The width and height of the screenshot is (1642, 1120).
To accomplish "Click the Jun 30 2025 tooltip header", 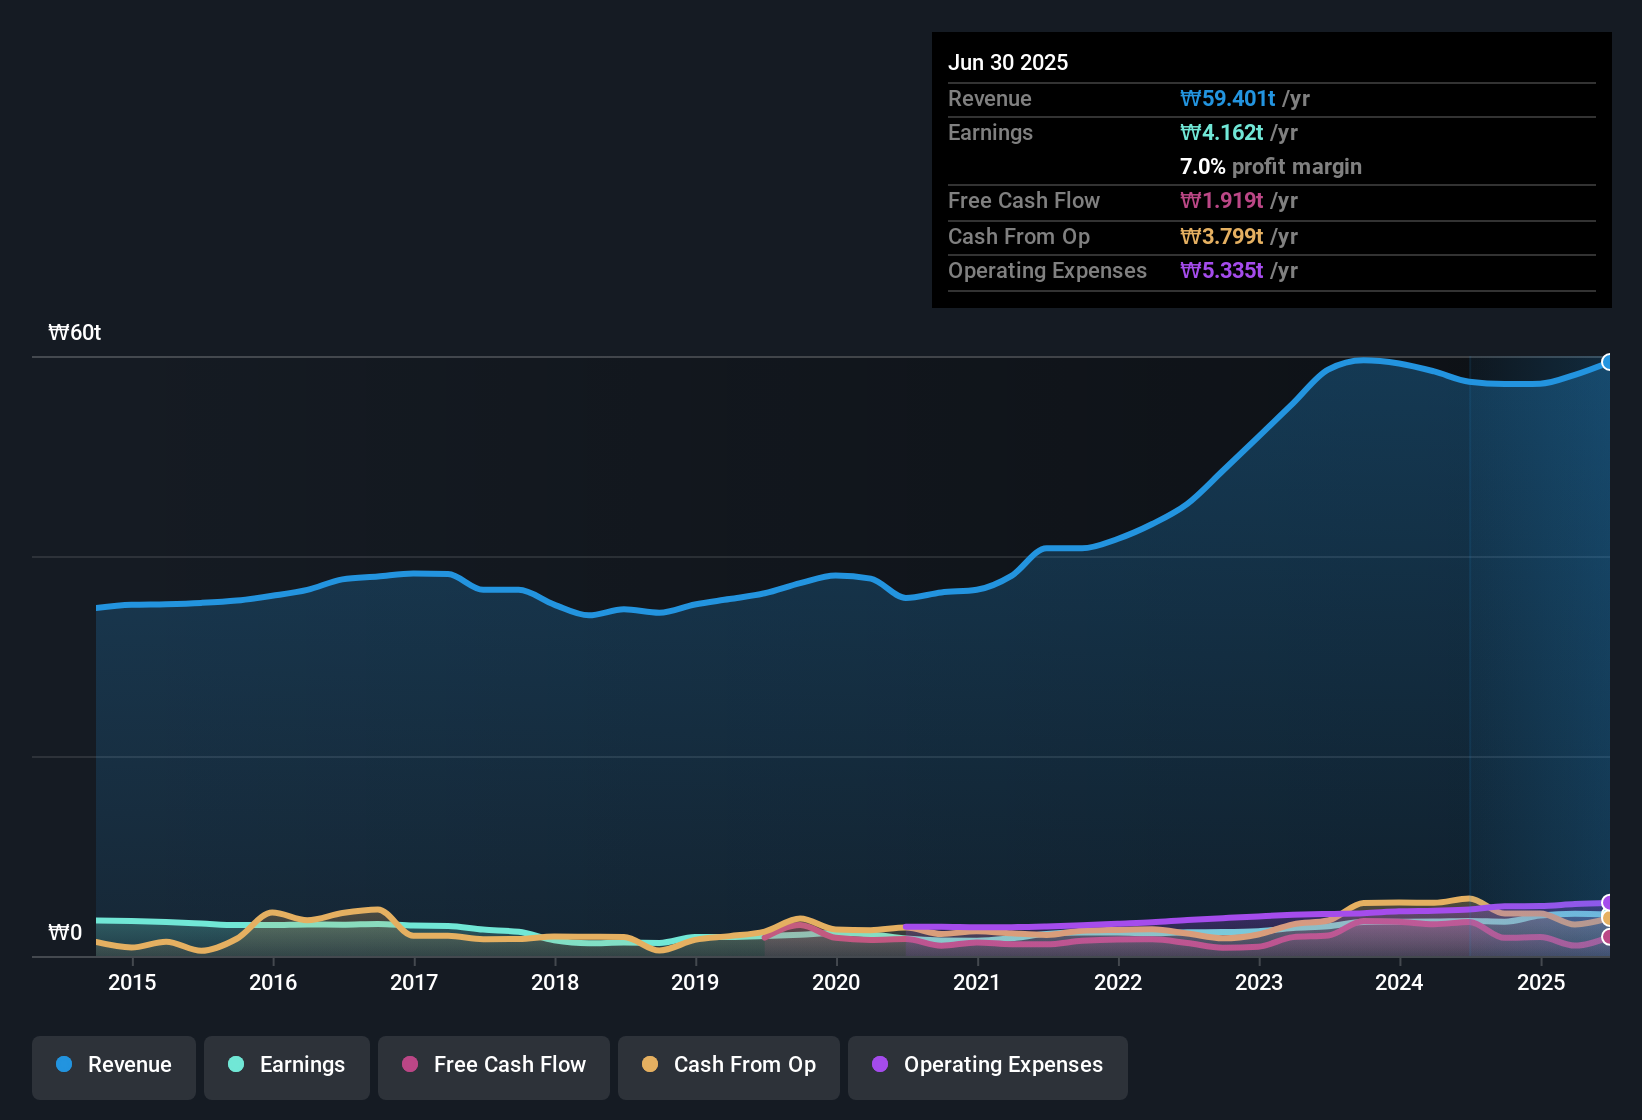I will [x=1008, y=62].
